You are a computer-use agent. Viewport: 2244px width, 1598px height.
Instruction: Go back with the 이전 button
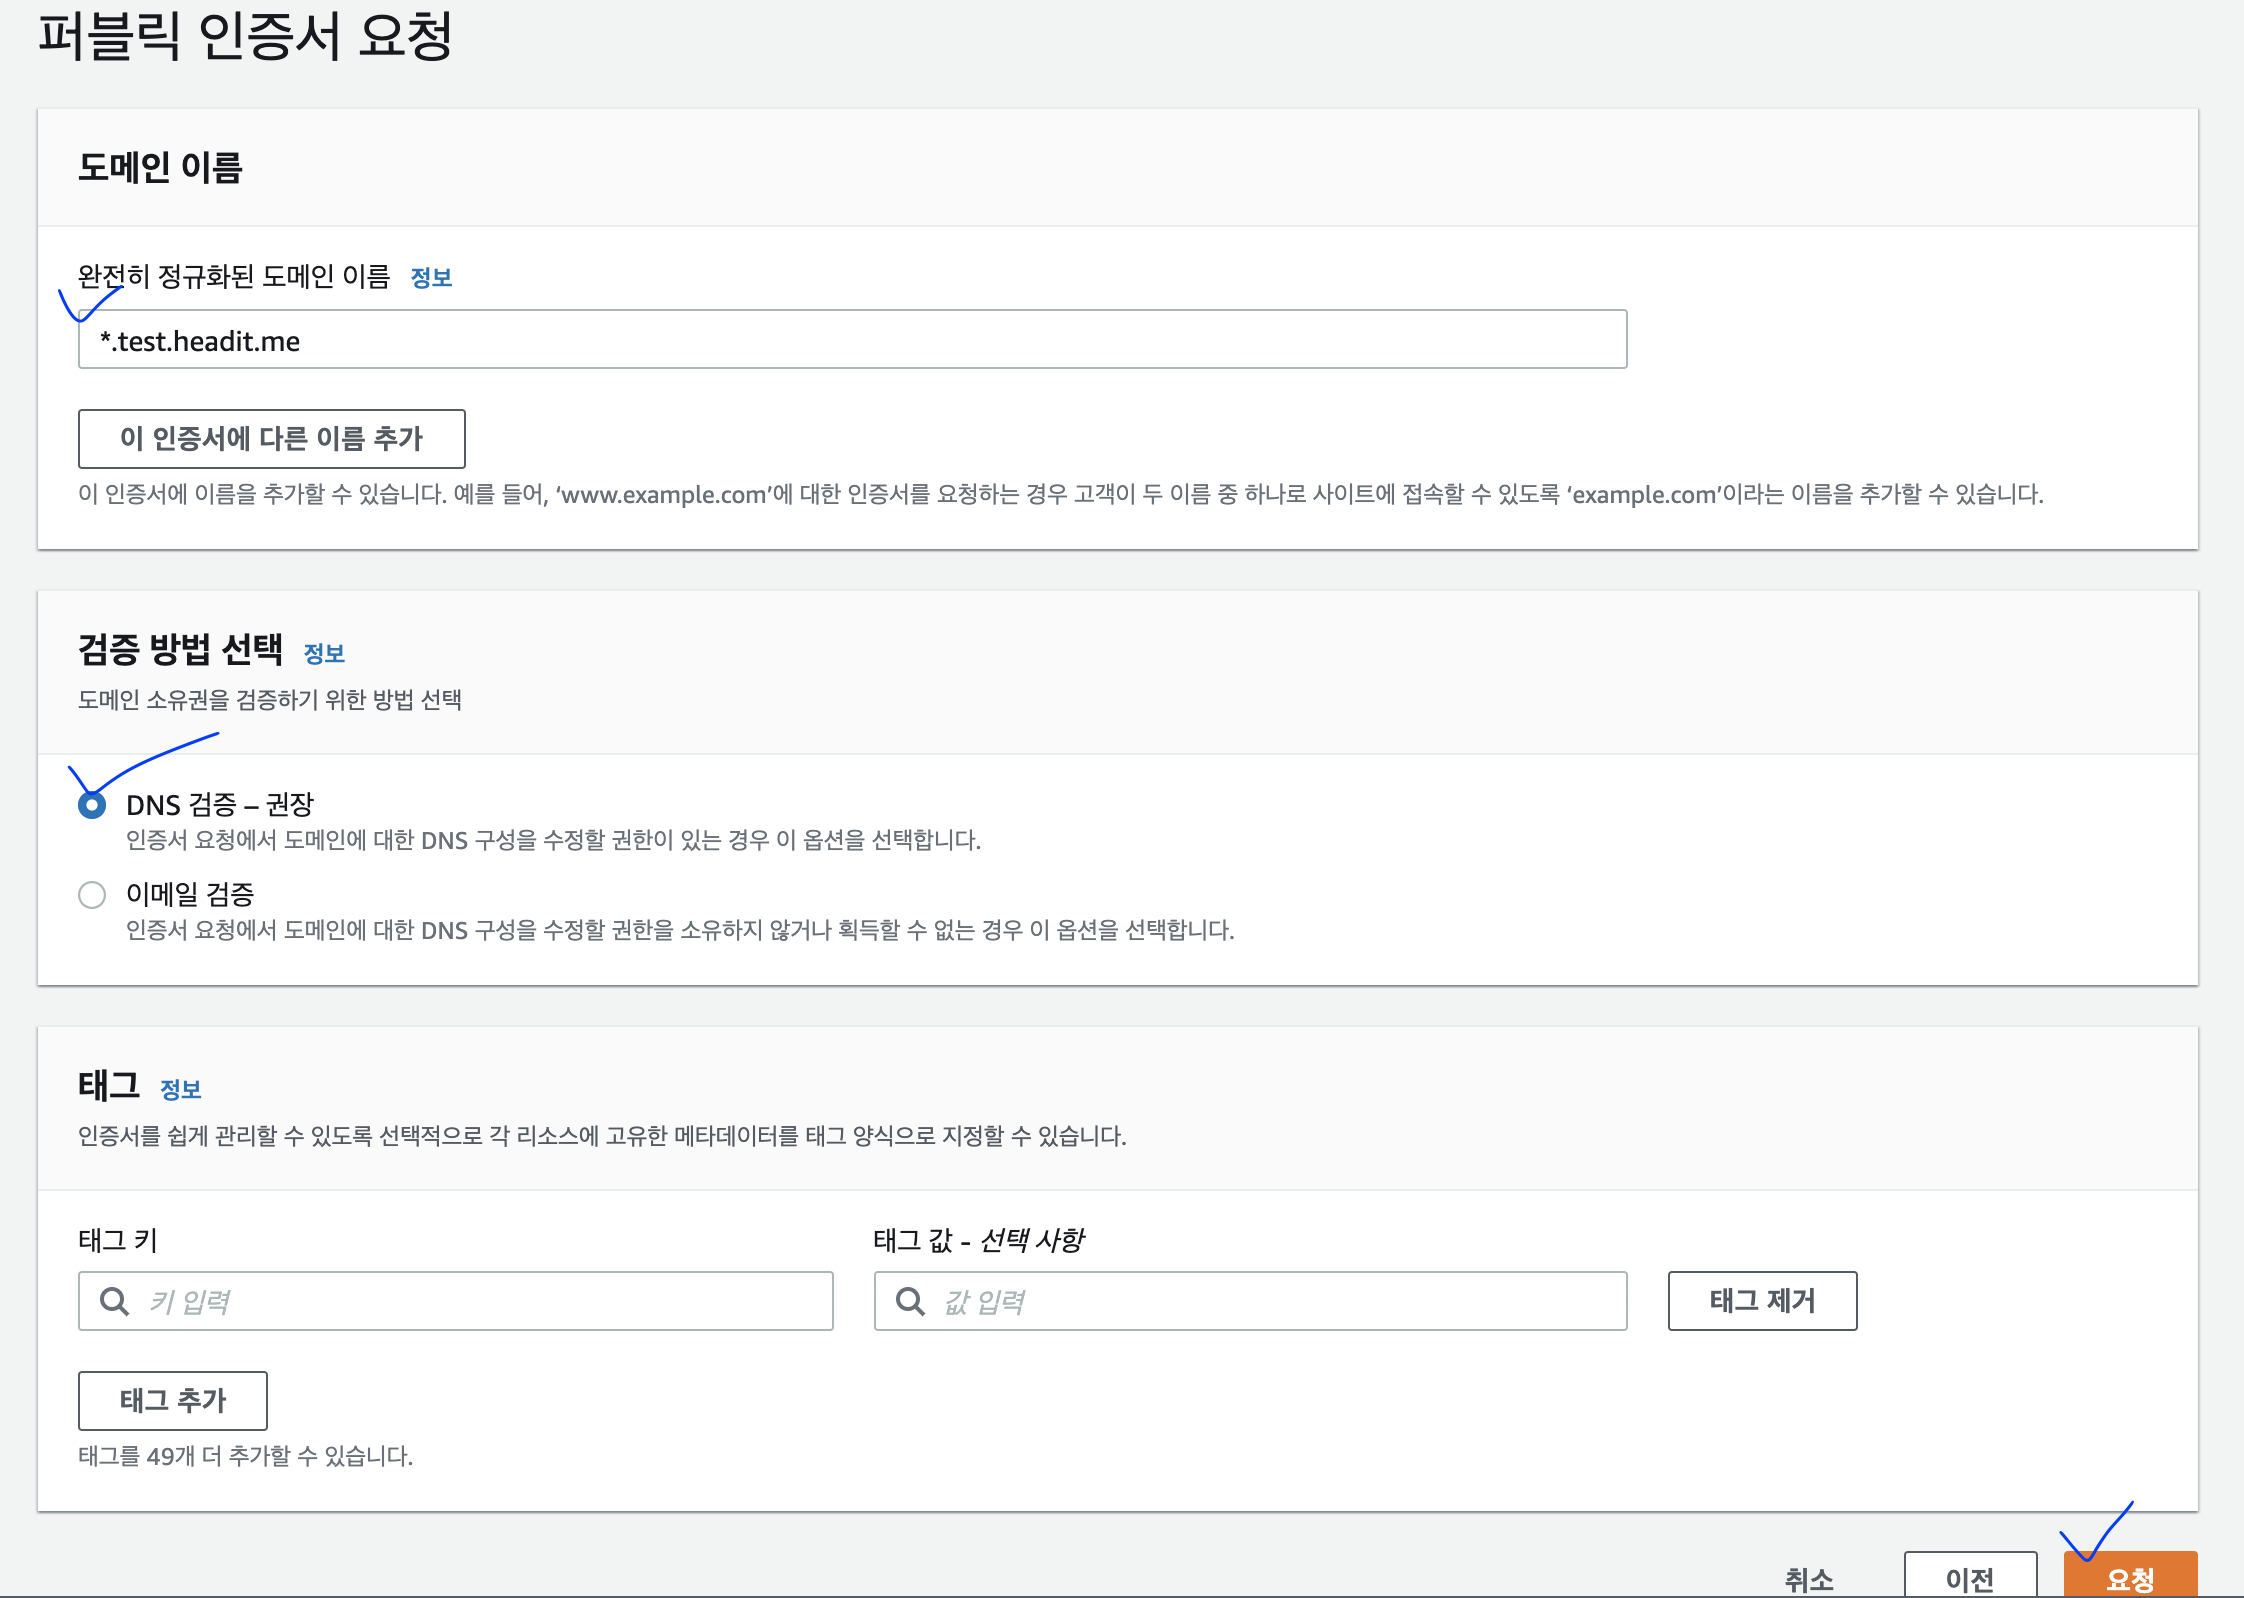(x=1969, y=1578)
